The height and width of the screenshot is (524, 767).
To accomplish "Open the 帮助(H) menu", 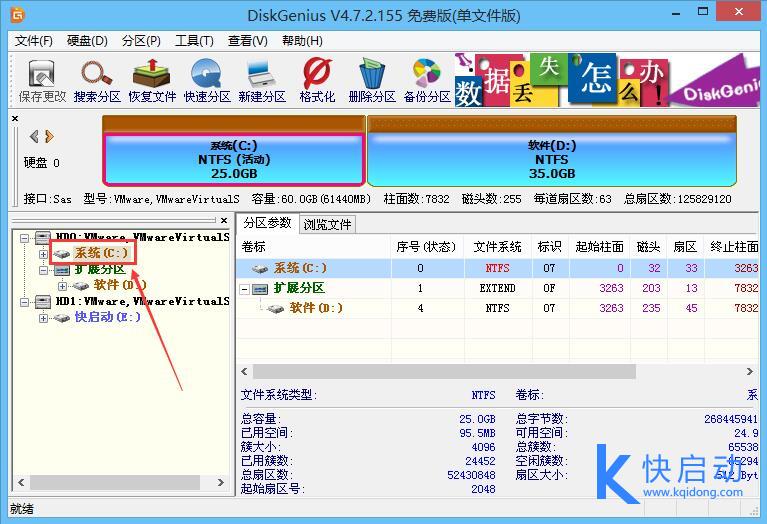I will point(302,41).
